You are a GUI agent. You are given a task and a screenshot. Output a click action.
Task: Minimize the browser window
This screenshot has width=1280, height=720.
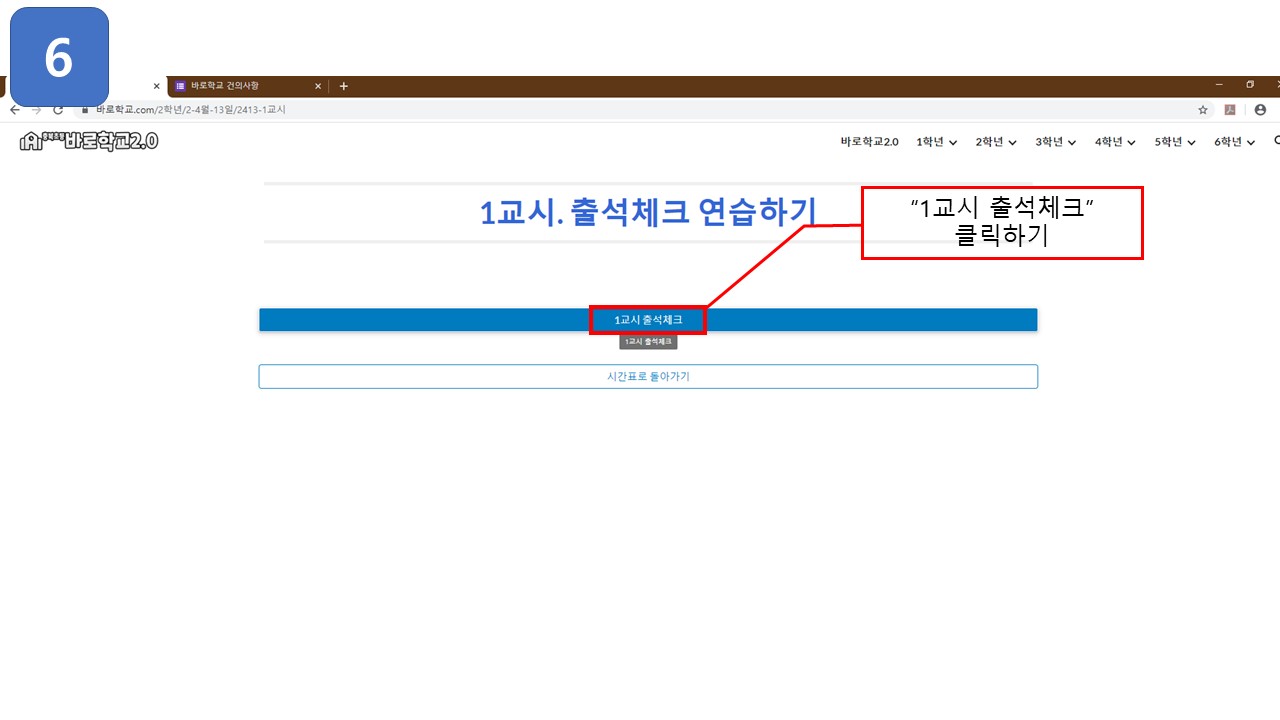[x=1220, y=84]
